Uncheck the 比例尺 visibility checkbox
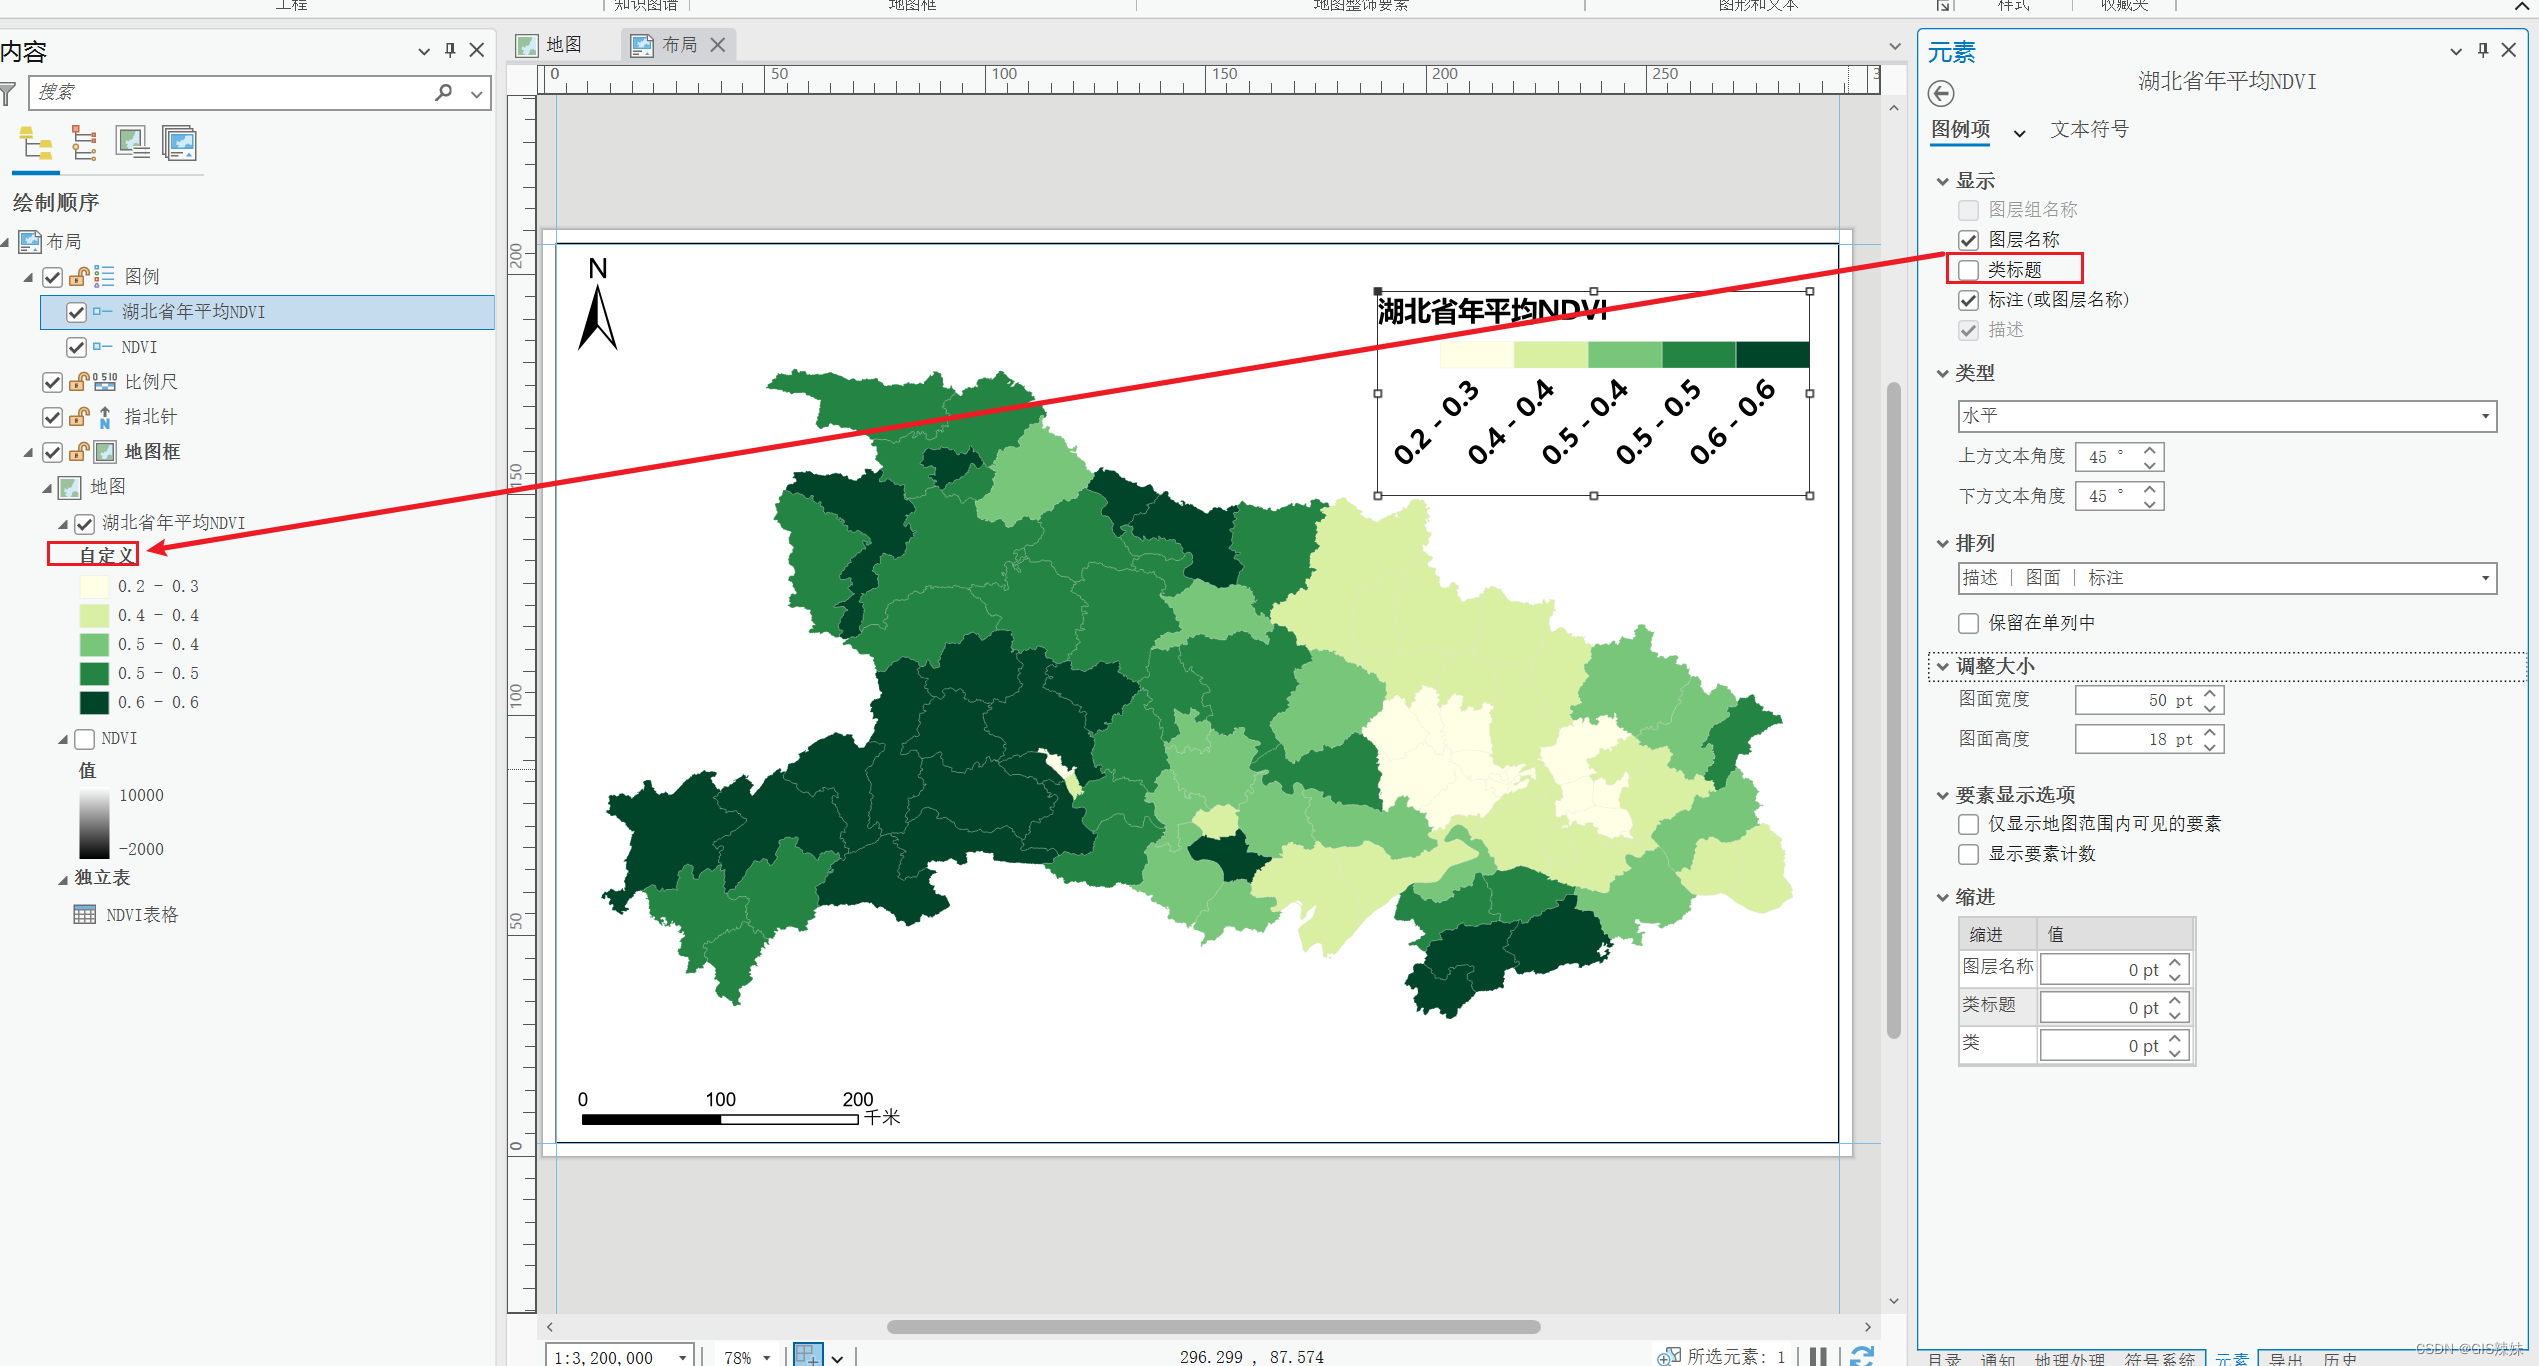2539x1366 pixels. (x=53, y=382)
